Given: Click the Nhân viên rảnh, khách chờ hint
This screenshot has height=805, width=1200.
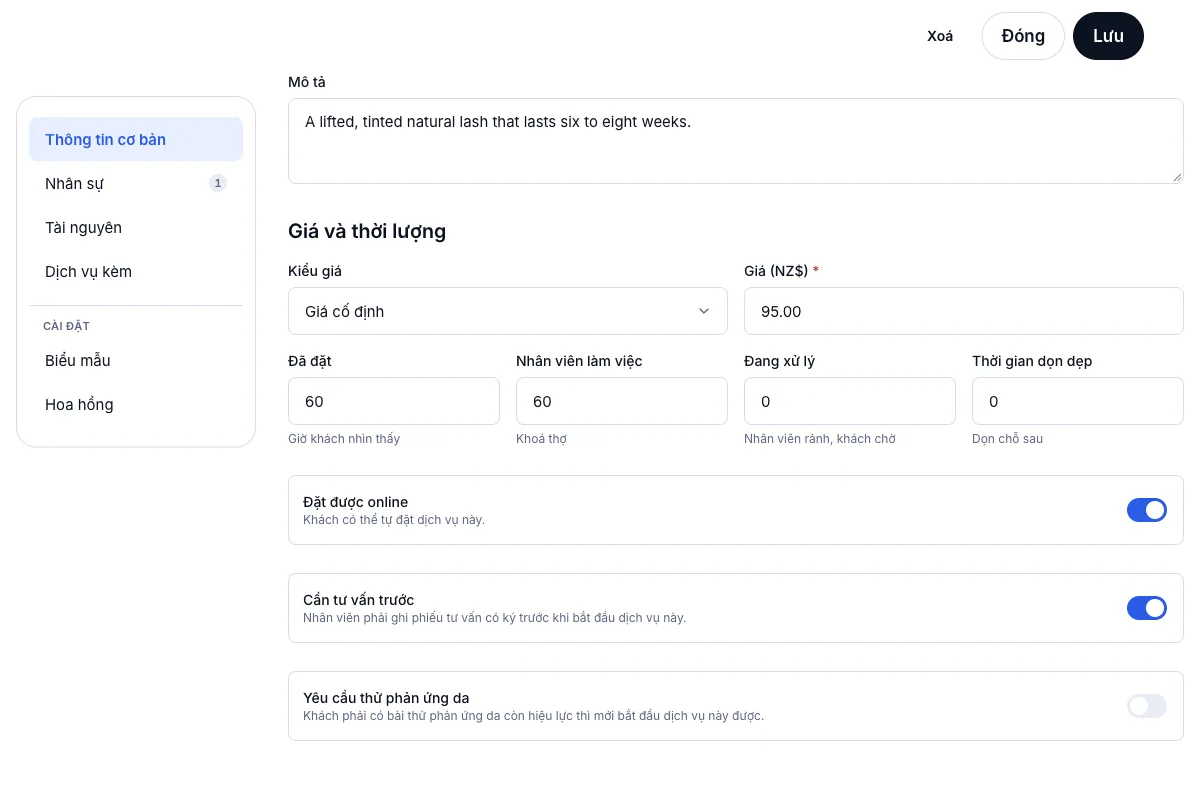Looking at the screenshot, I should [x=820, y=439].
